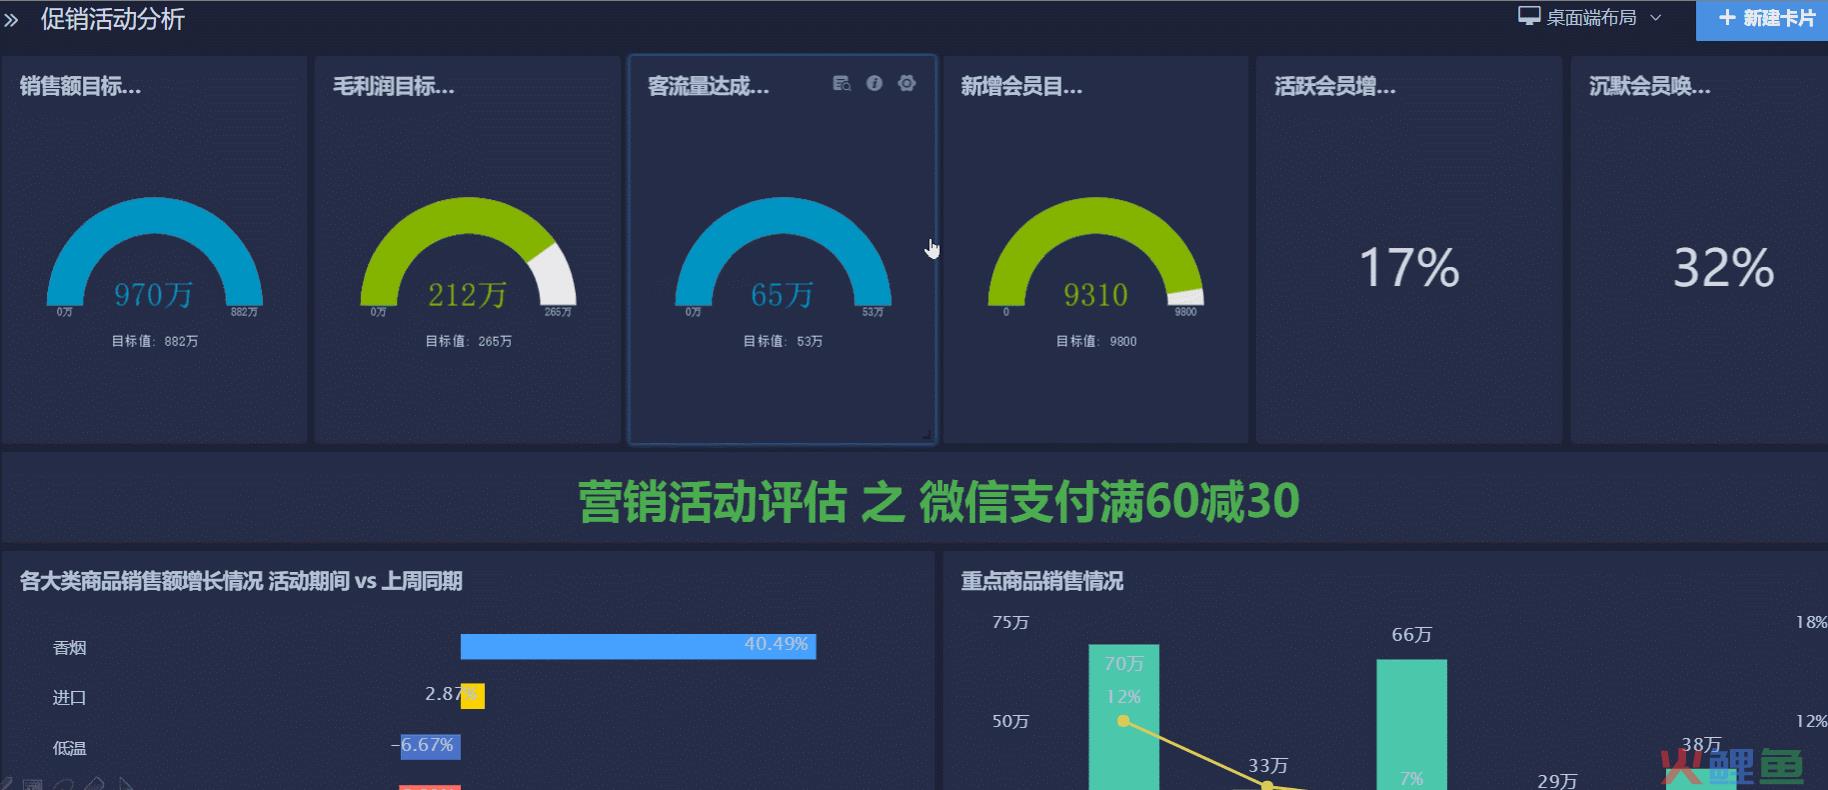1828x790 pixels.
Task: Click info icon on 客流量达成 card
Action: (x=874, y=84)
